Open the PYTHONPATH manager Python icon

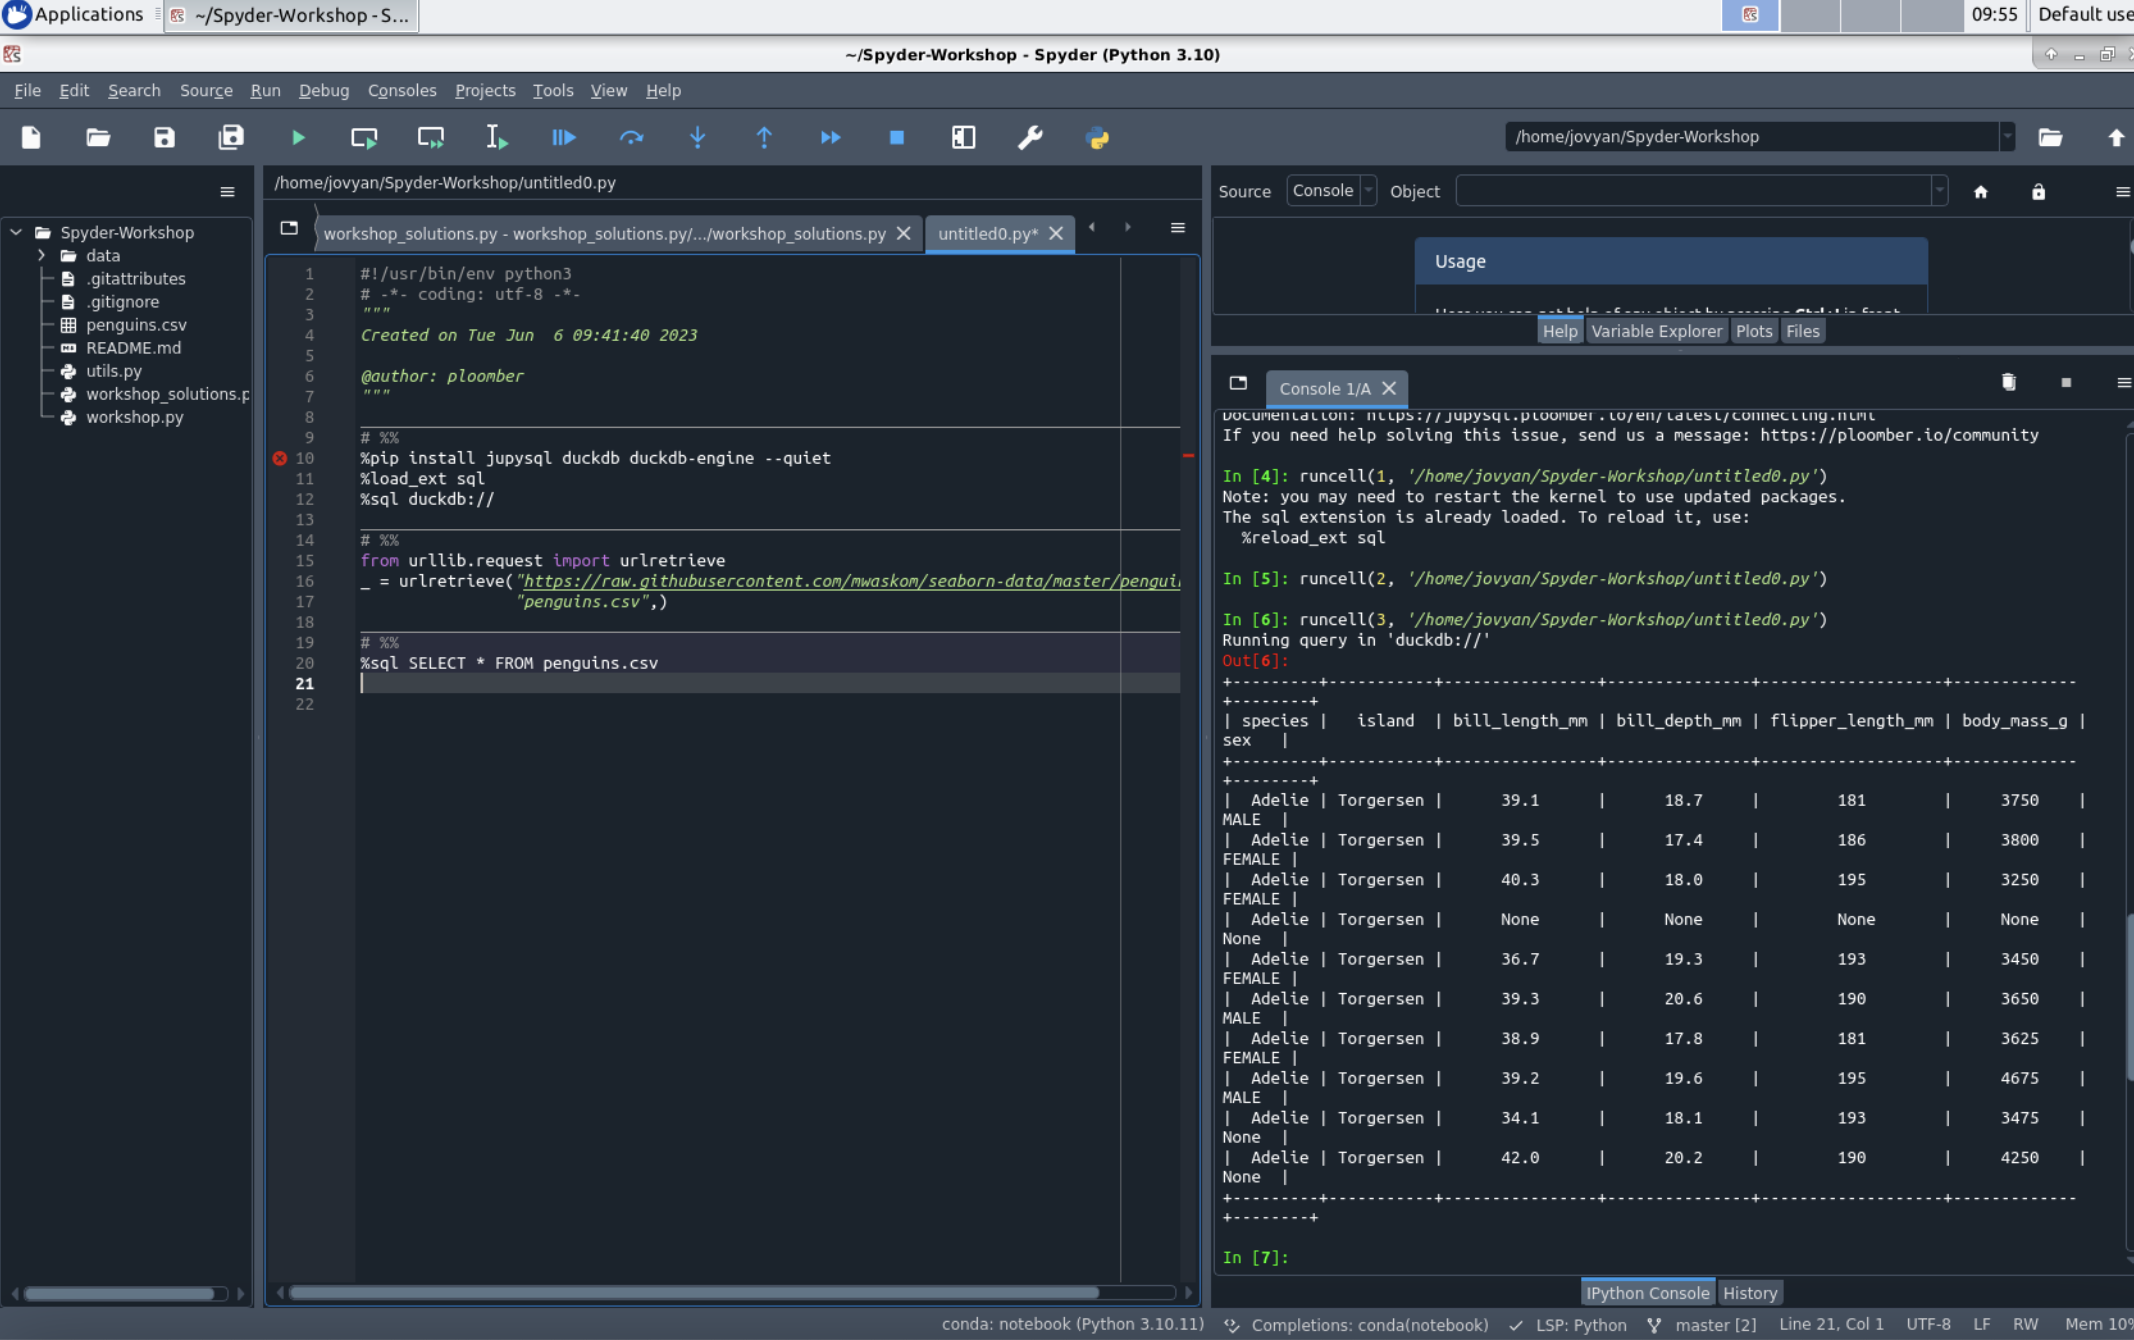tap(1097, 137)
